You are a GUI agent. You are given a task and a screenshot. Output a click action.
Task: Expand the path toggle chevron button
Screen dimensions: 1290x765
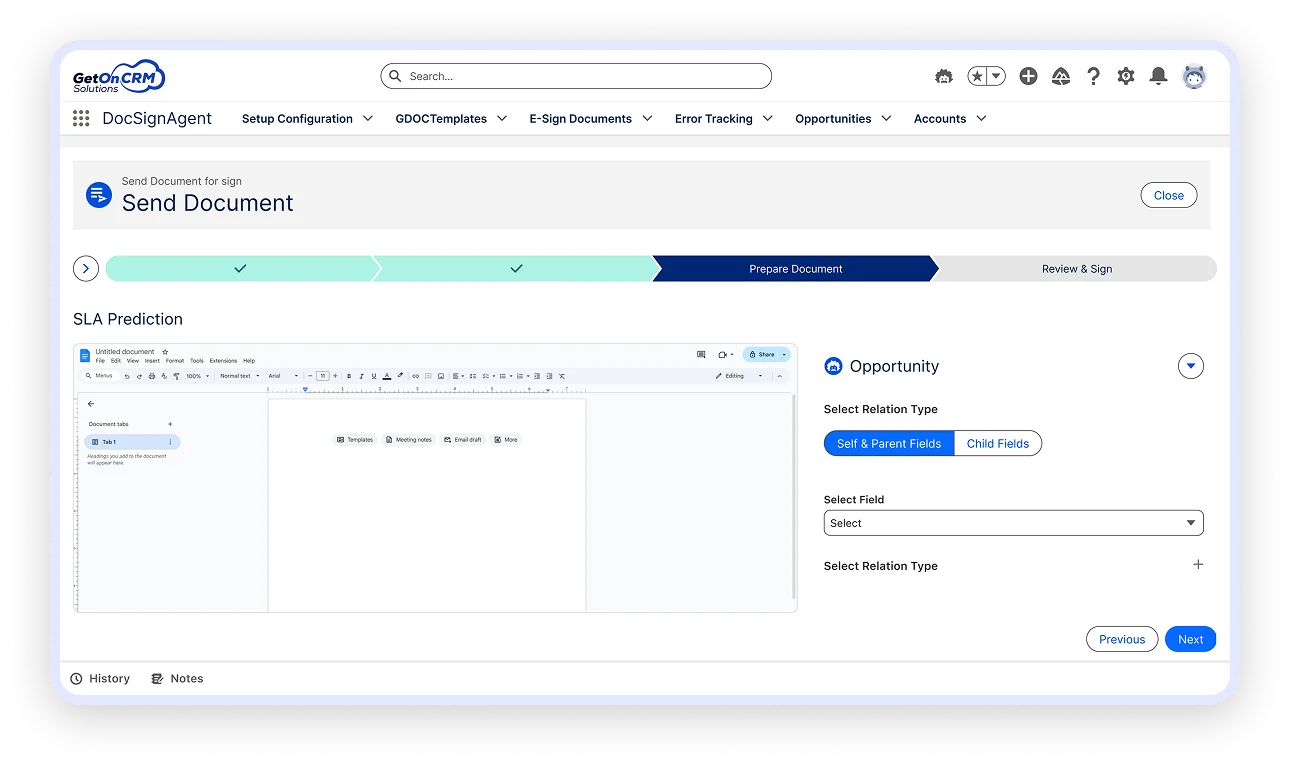[86, 268]
